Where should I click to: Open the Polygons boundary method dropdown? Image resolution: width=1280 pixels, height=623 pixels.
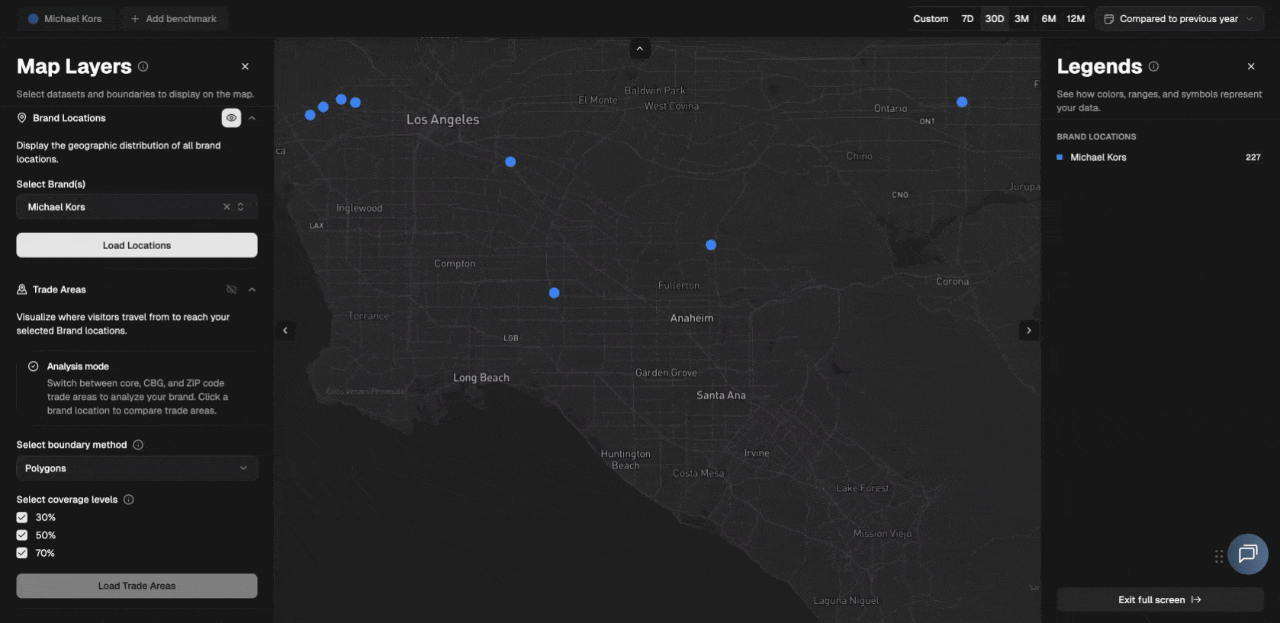click(x=137, y=467)
